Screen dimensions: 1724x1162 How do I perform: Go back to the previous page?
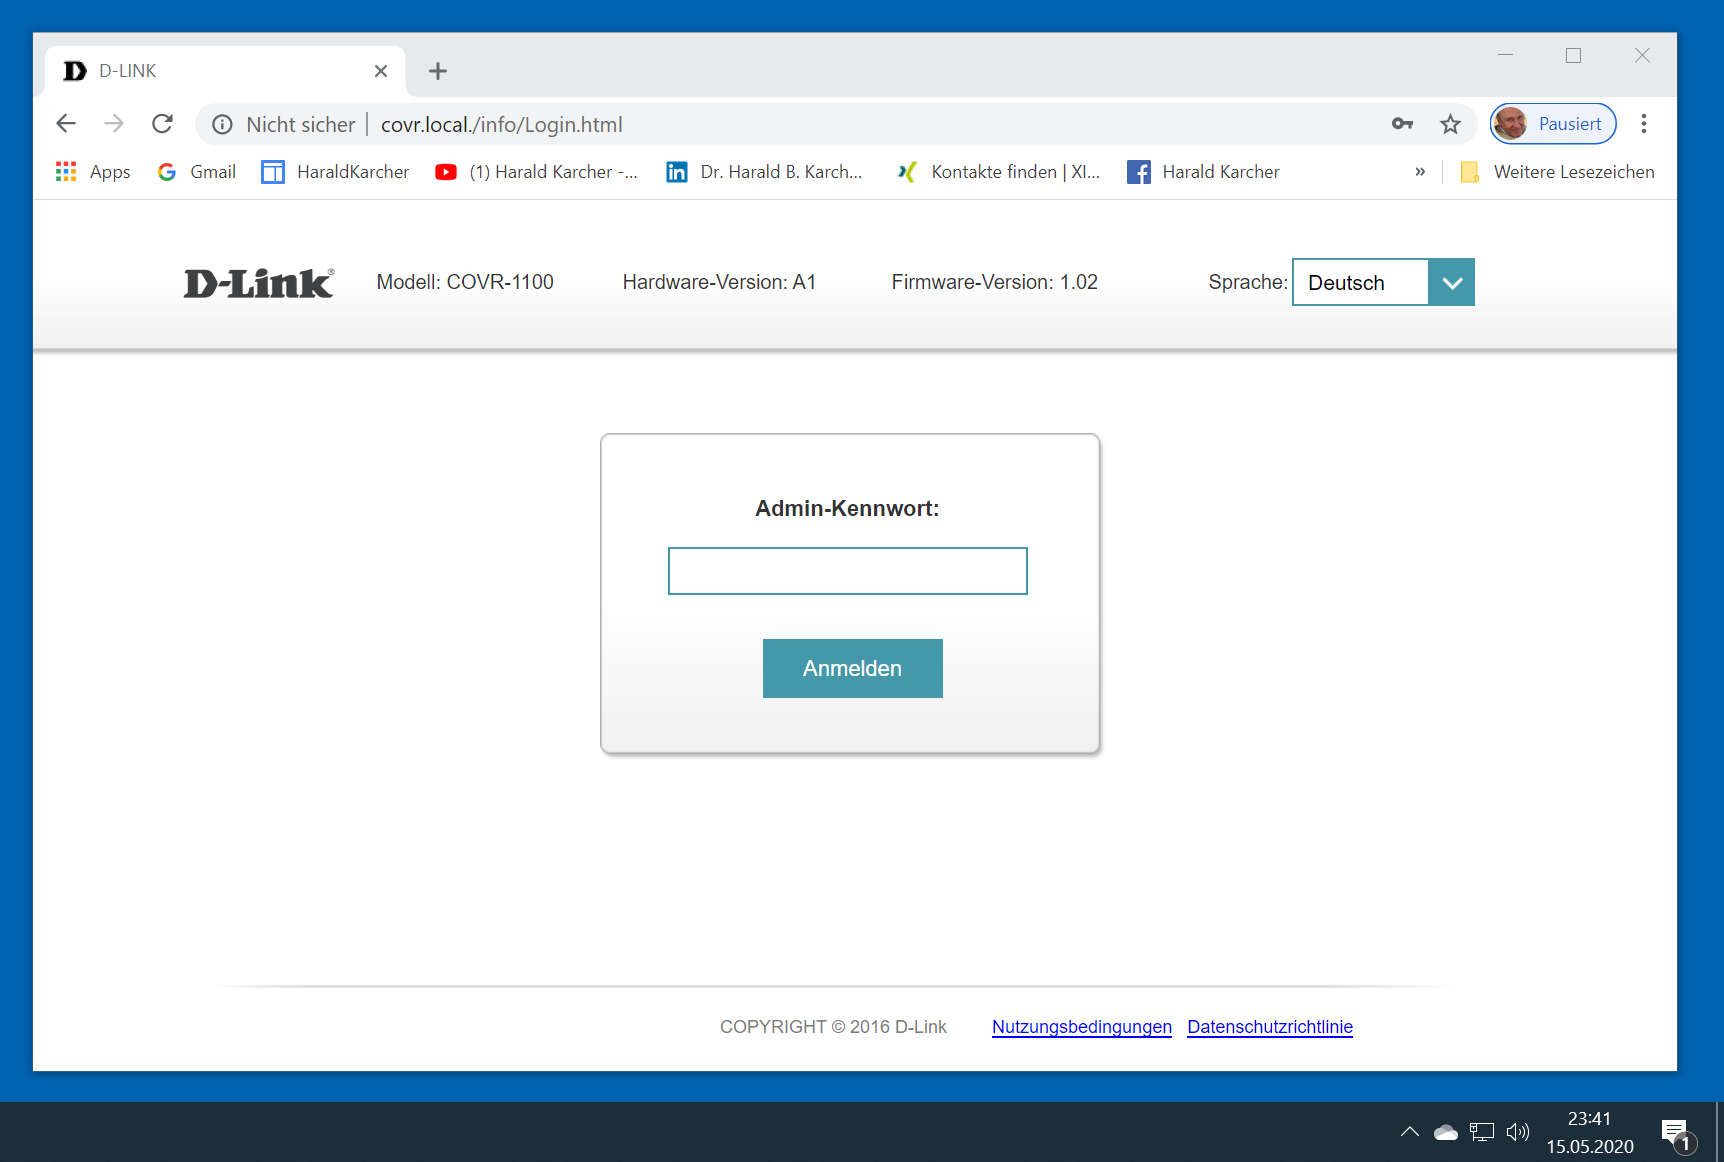(x=66, y=123)
